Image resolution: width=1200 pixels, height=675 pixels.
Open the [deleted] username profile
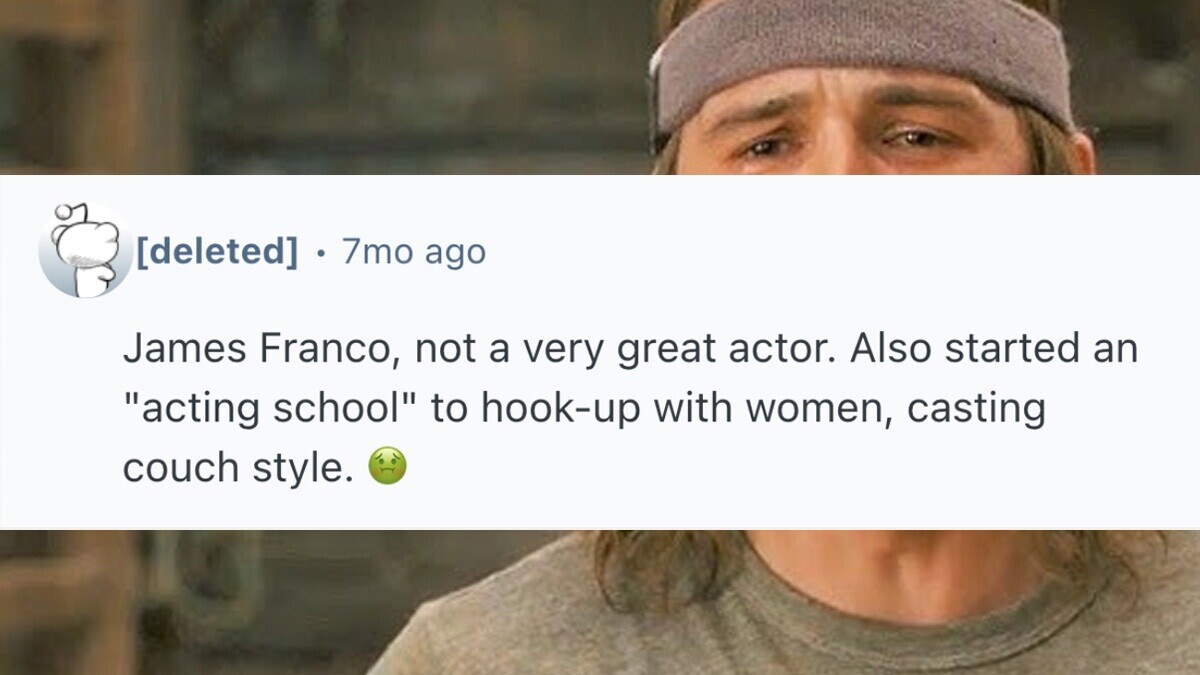pyautogui.click(x=216, y=252)
